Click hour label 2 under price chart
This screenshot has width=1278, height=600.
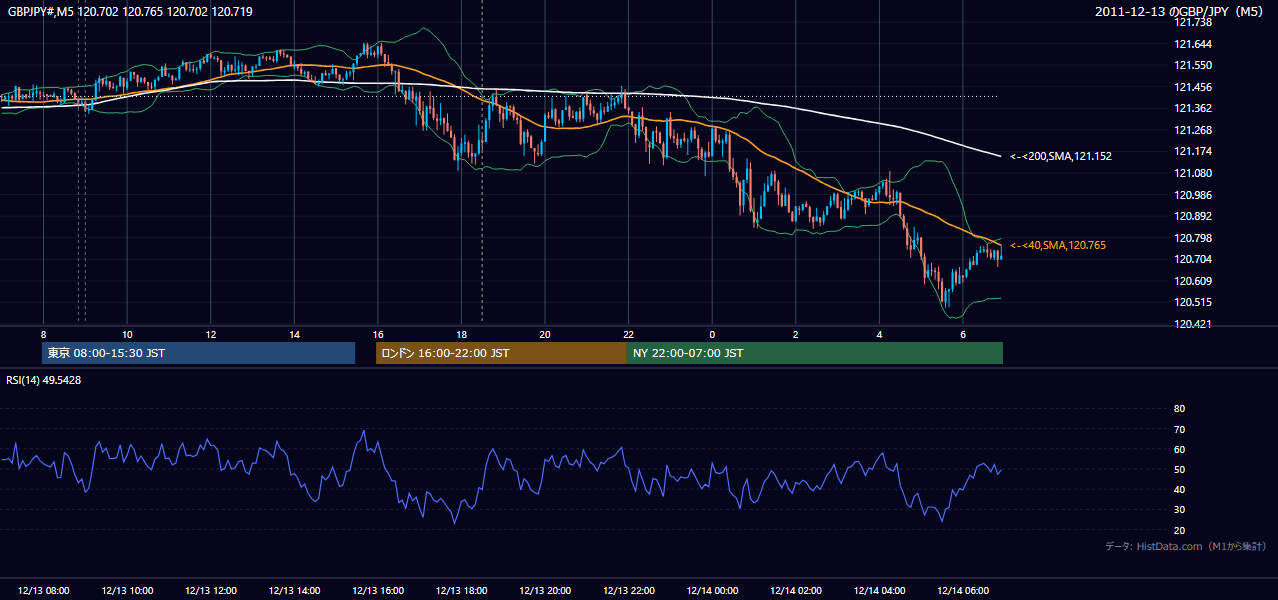click(x=795, y=334)
